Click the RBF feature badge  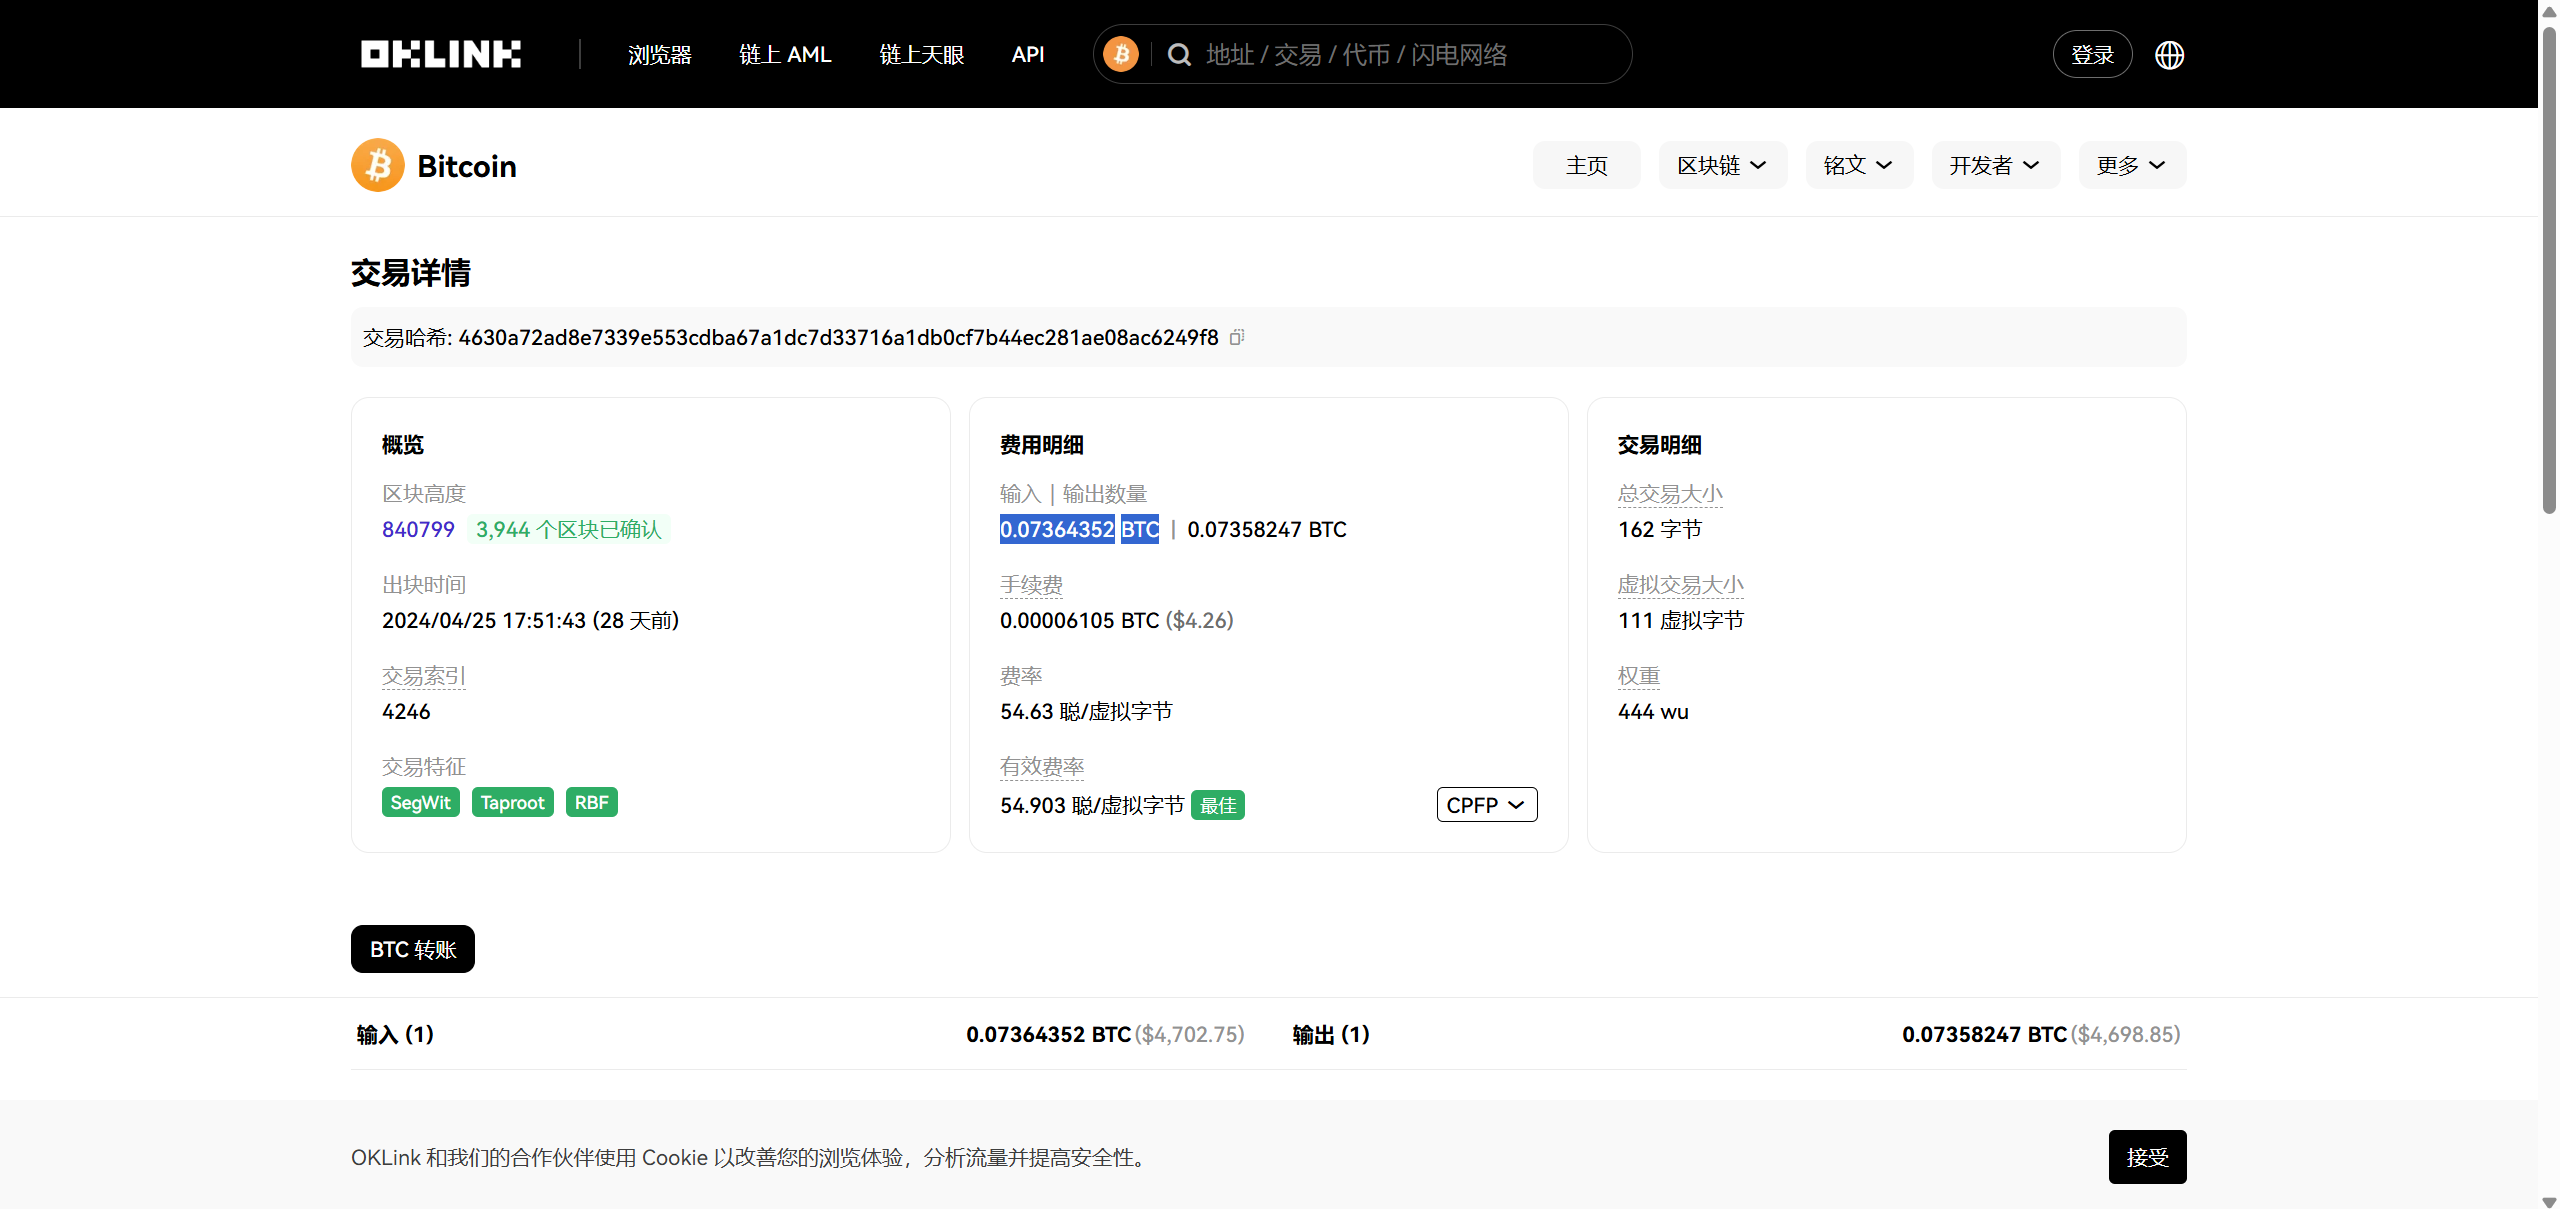pyautogui.click(x=591, y=802)
